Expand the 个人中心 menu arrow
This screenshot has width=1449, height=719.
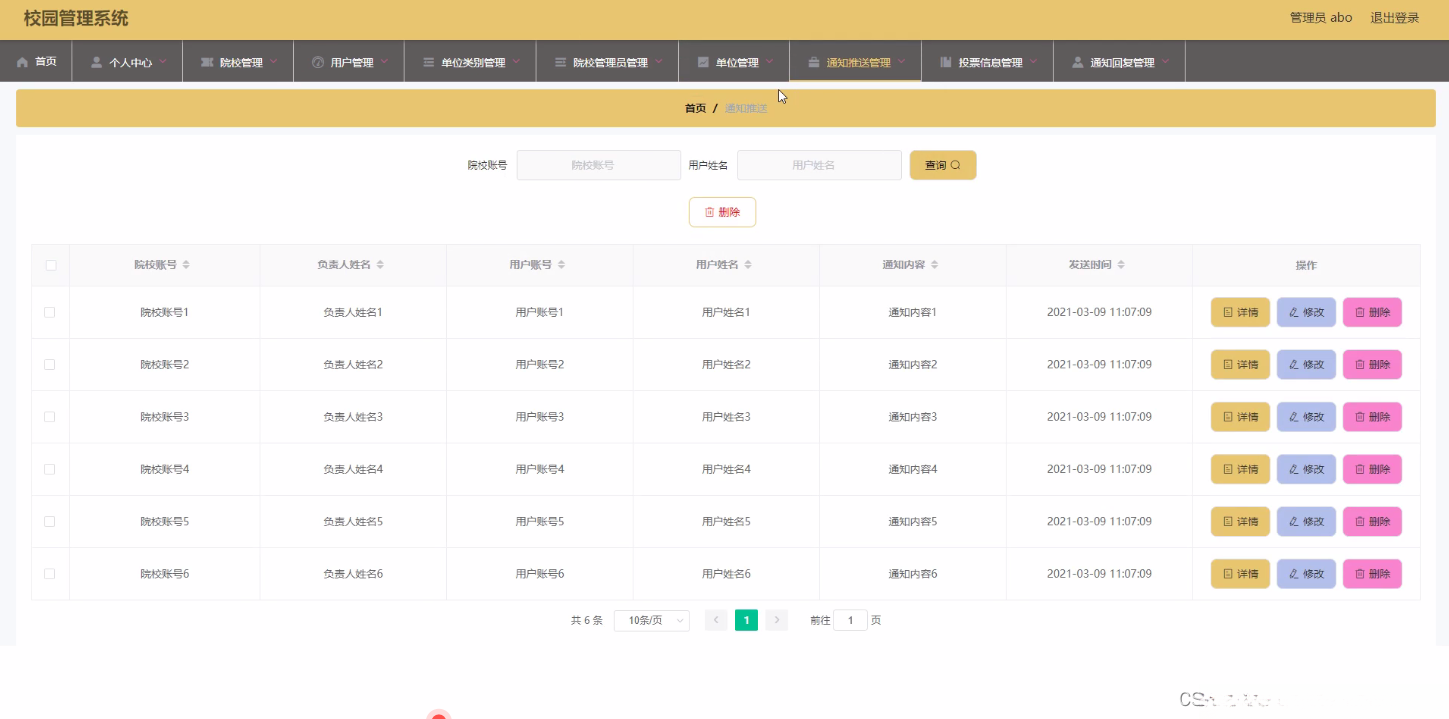163,61
